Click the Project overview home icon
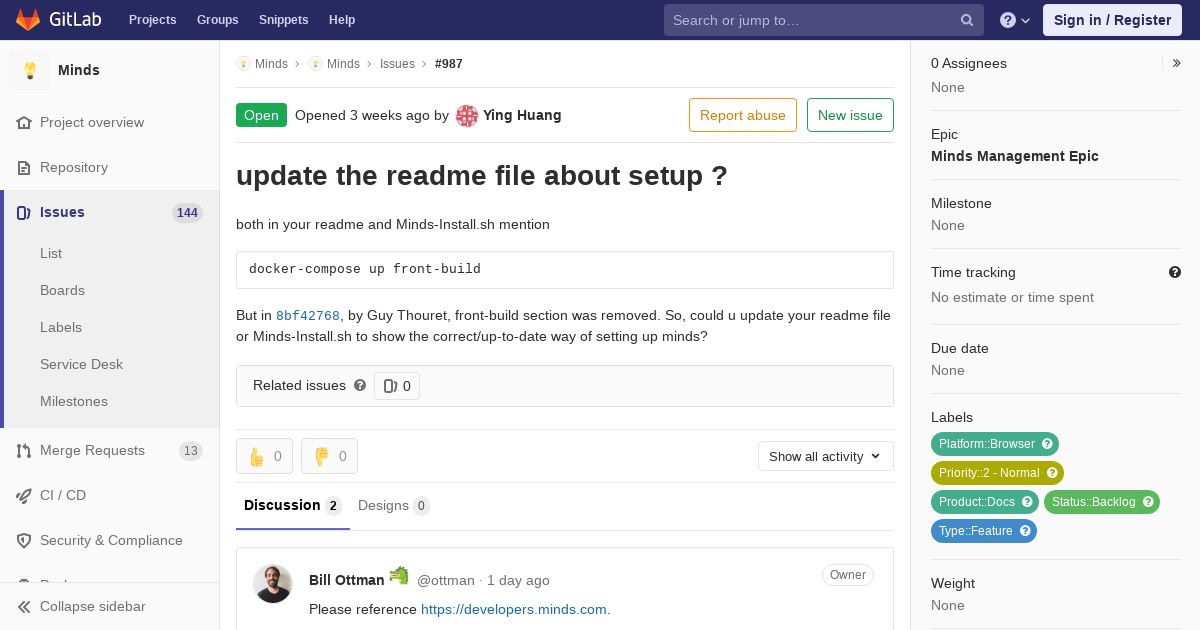 (x=24, y=122)
